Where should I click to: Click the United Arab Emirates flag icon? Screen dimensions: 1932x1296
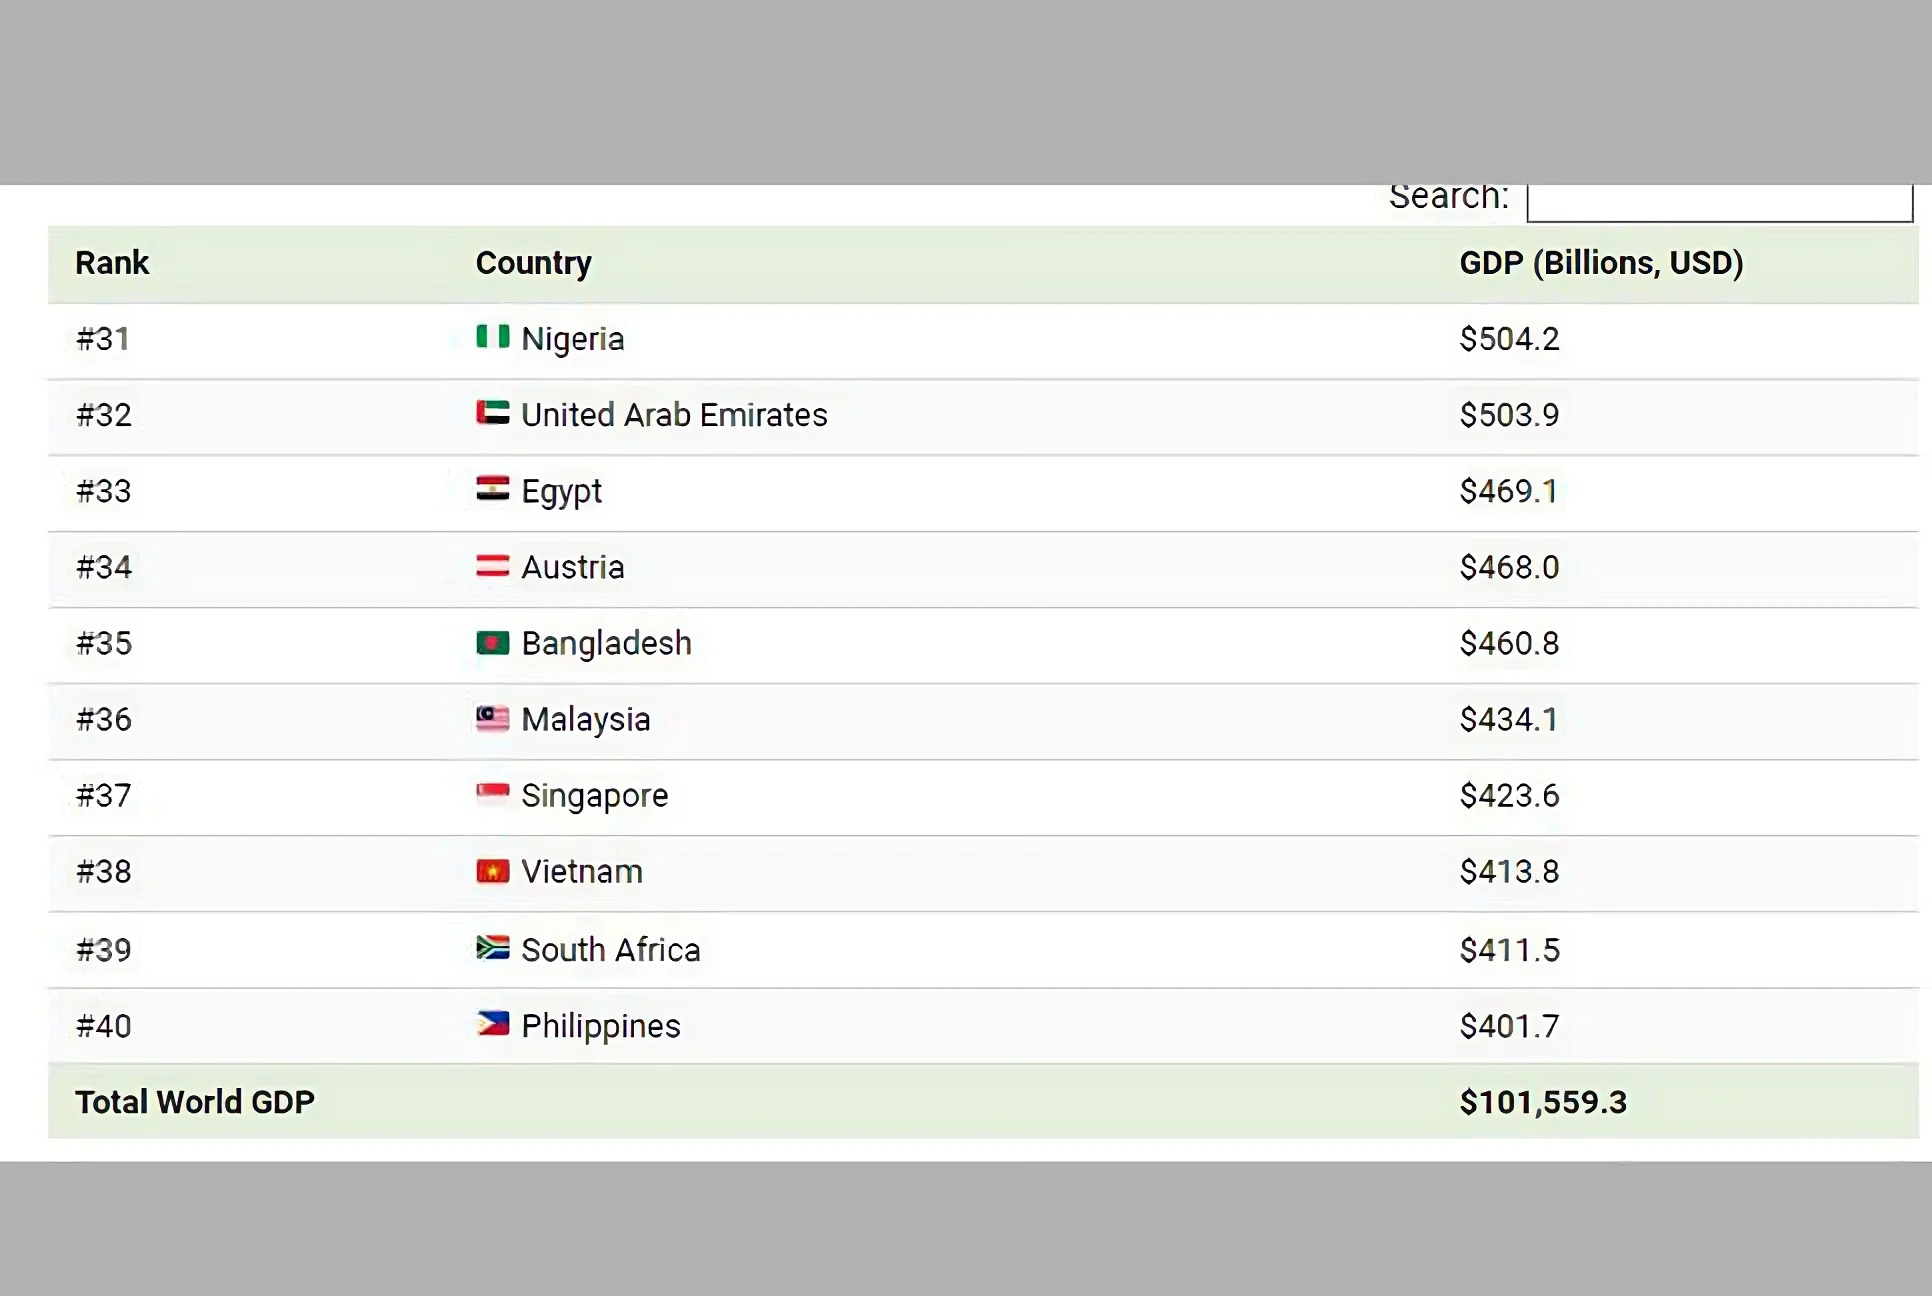(x=492, y=413)
